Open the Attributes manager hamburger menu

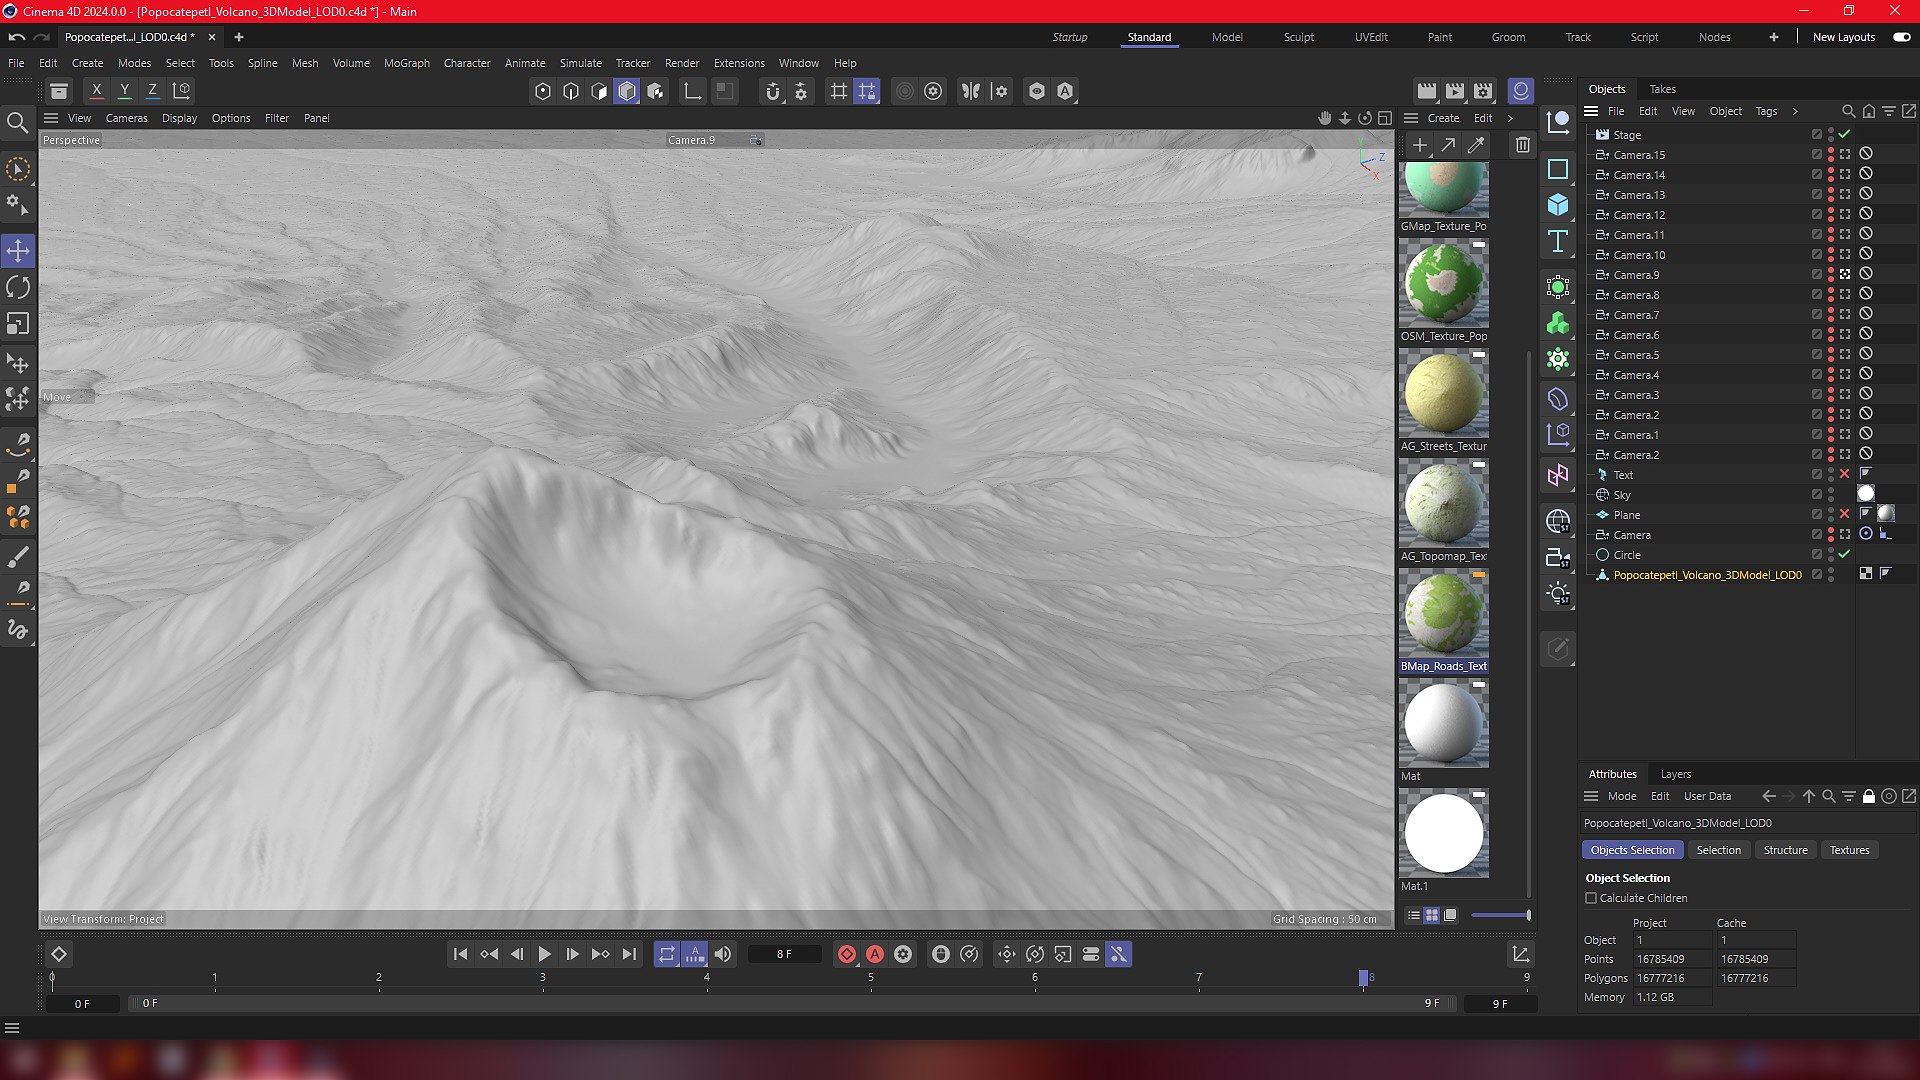[x=1591, y=796]
